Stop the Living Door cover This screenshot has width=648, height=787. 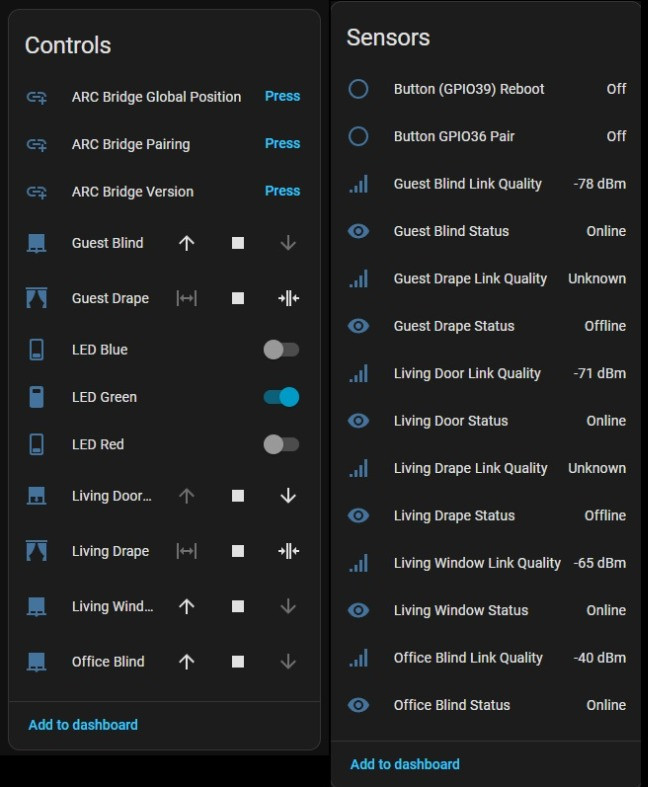coord(238,496)
